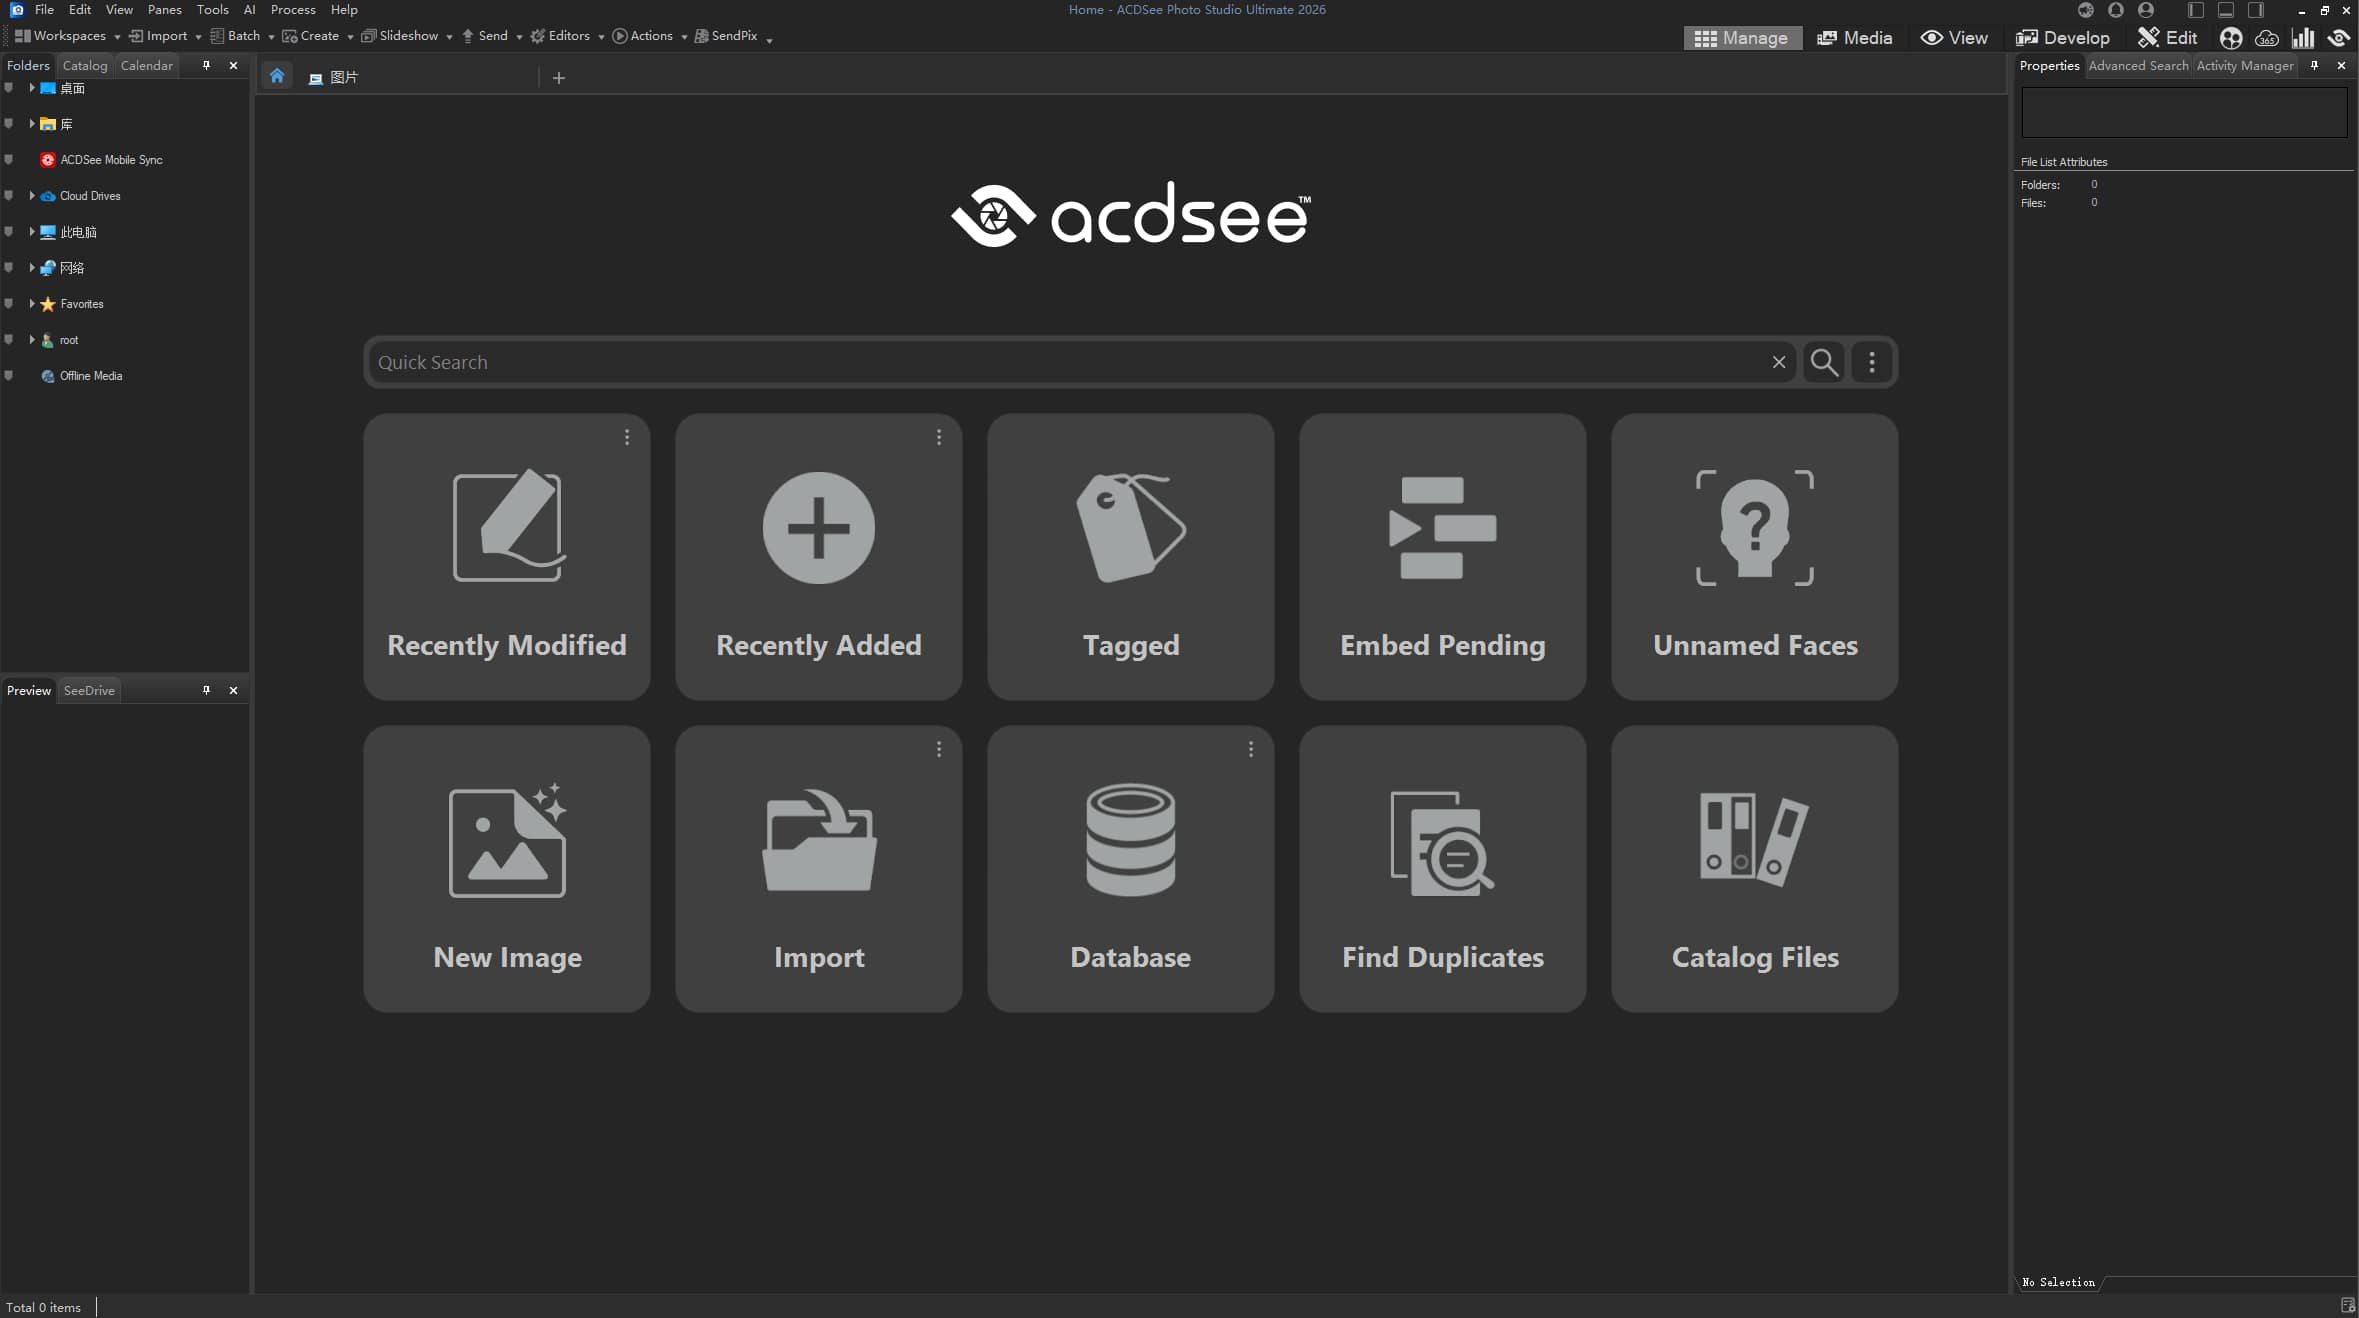Open the 365 cloud icon

2267,38
